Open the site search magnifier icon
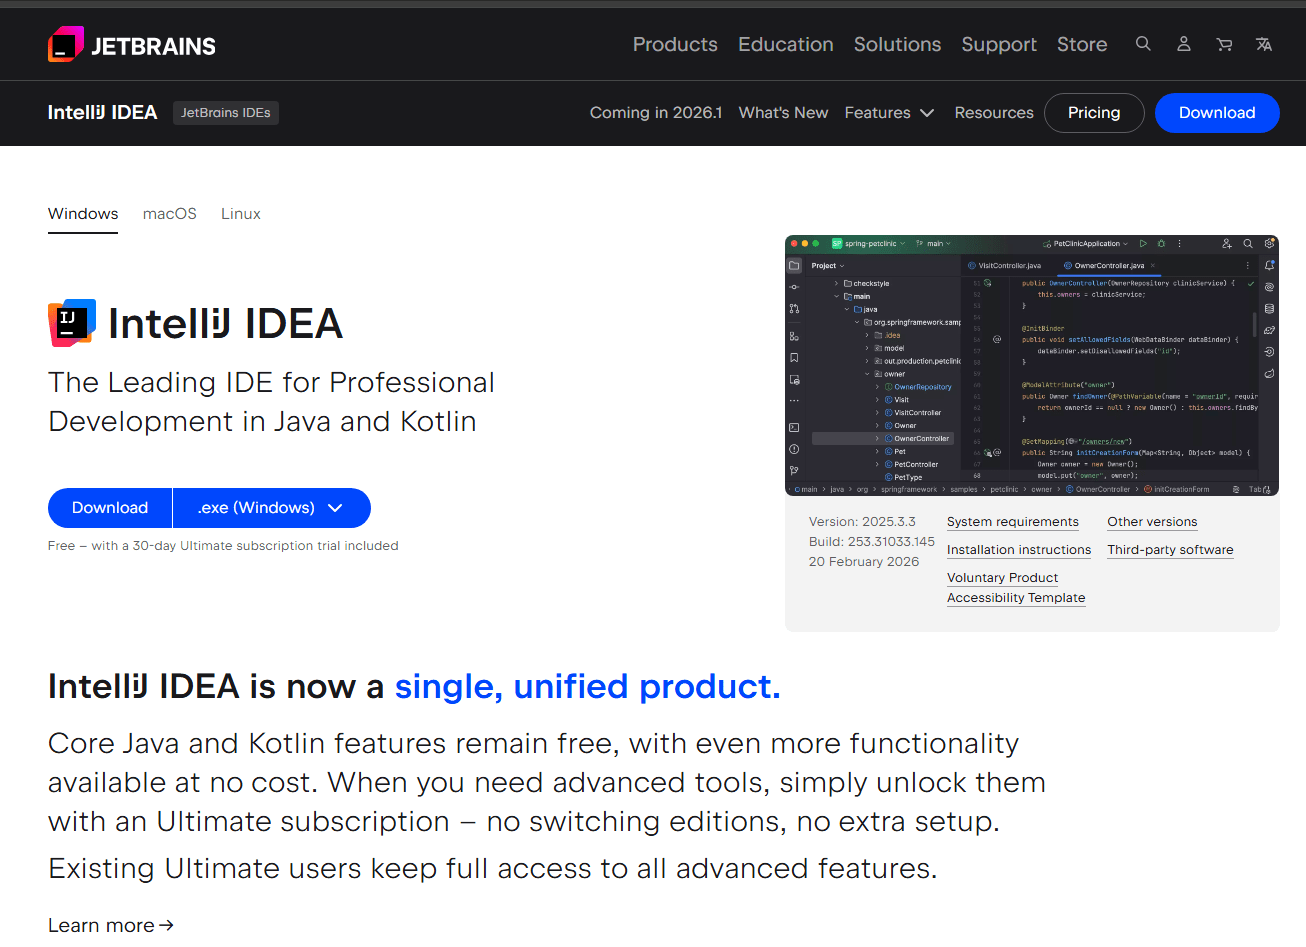 1143,44
